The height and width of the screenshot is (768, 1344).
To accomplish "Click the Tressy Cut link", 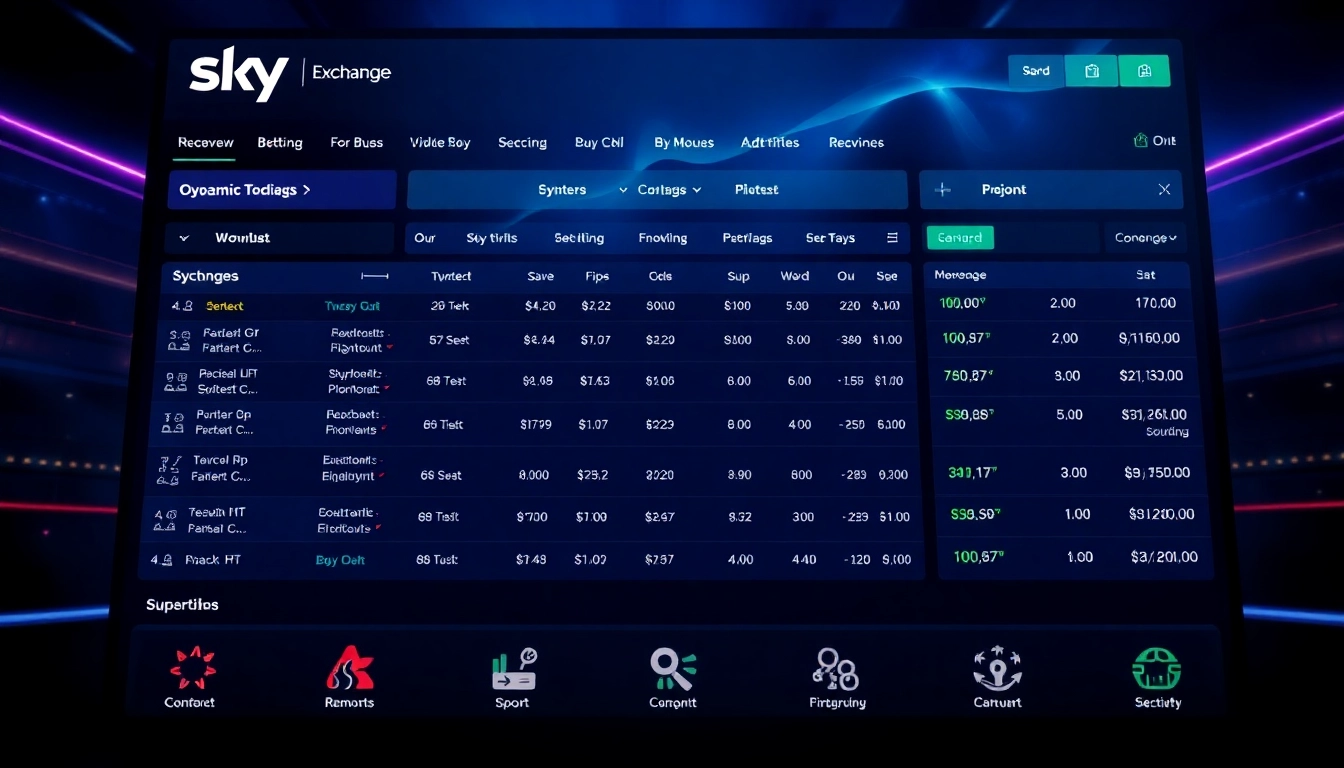I will [352, 306].
